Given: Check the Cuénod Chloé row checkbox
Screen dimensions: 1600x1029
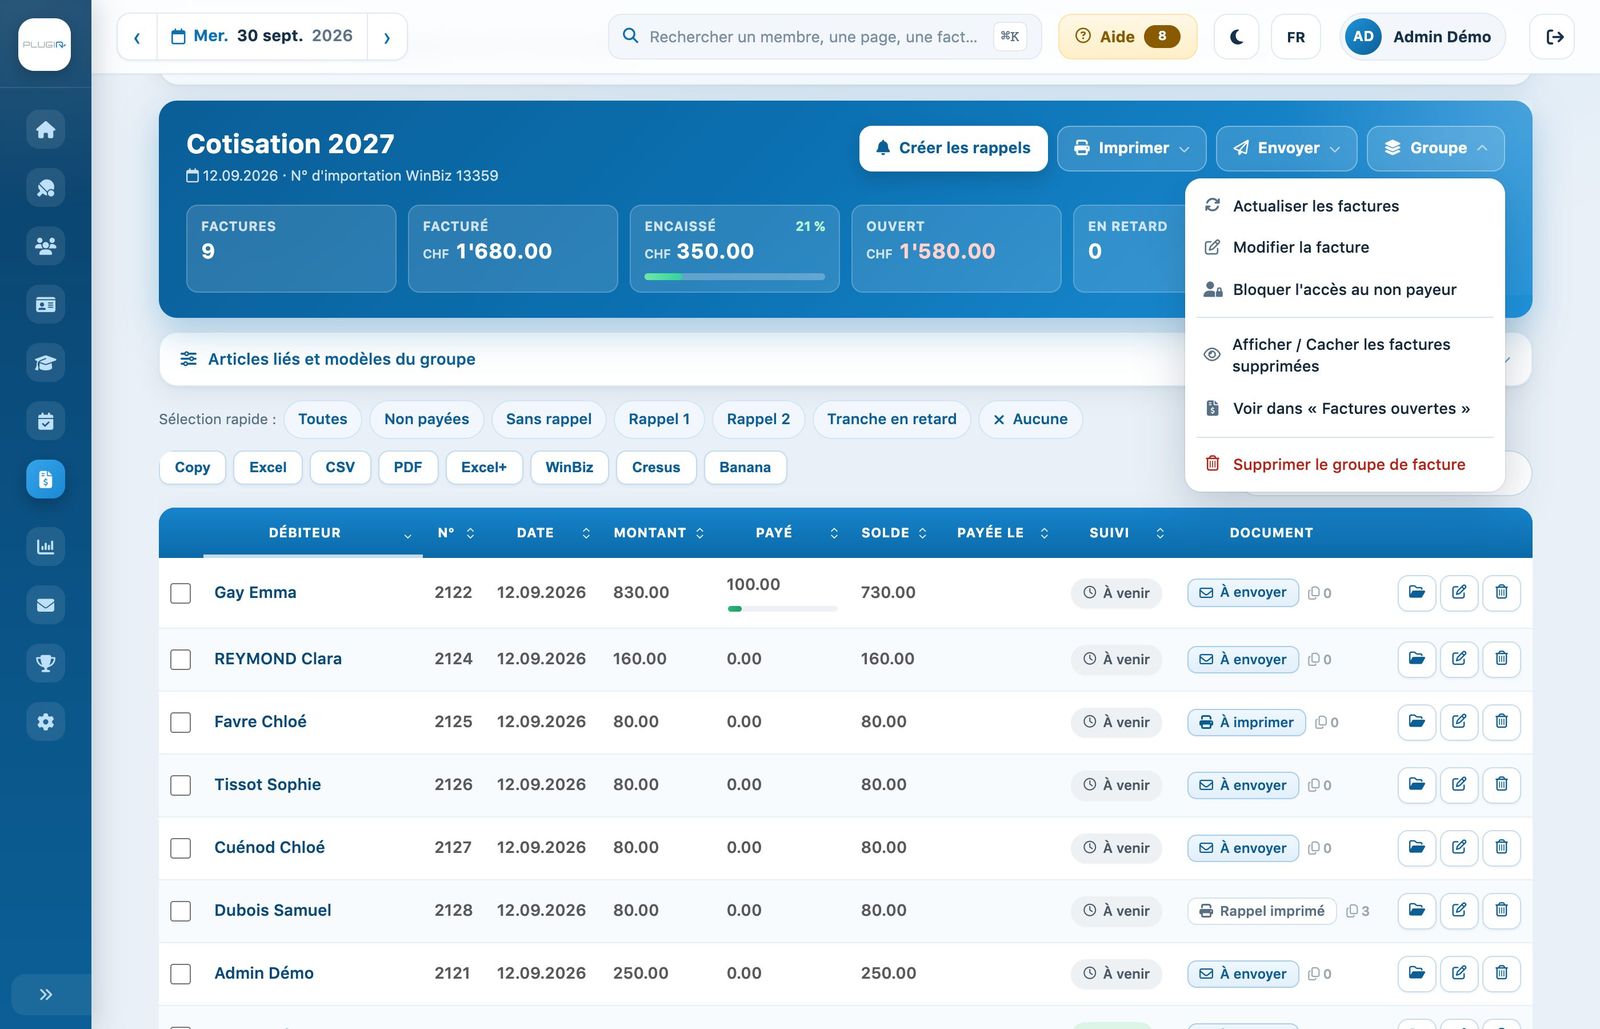Looking at the screenshot, I should [181, 849].
